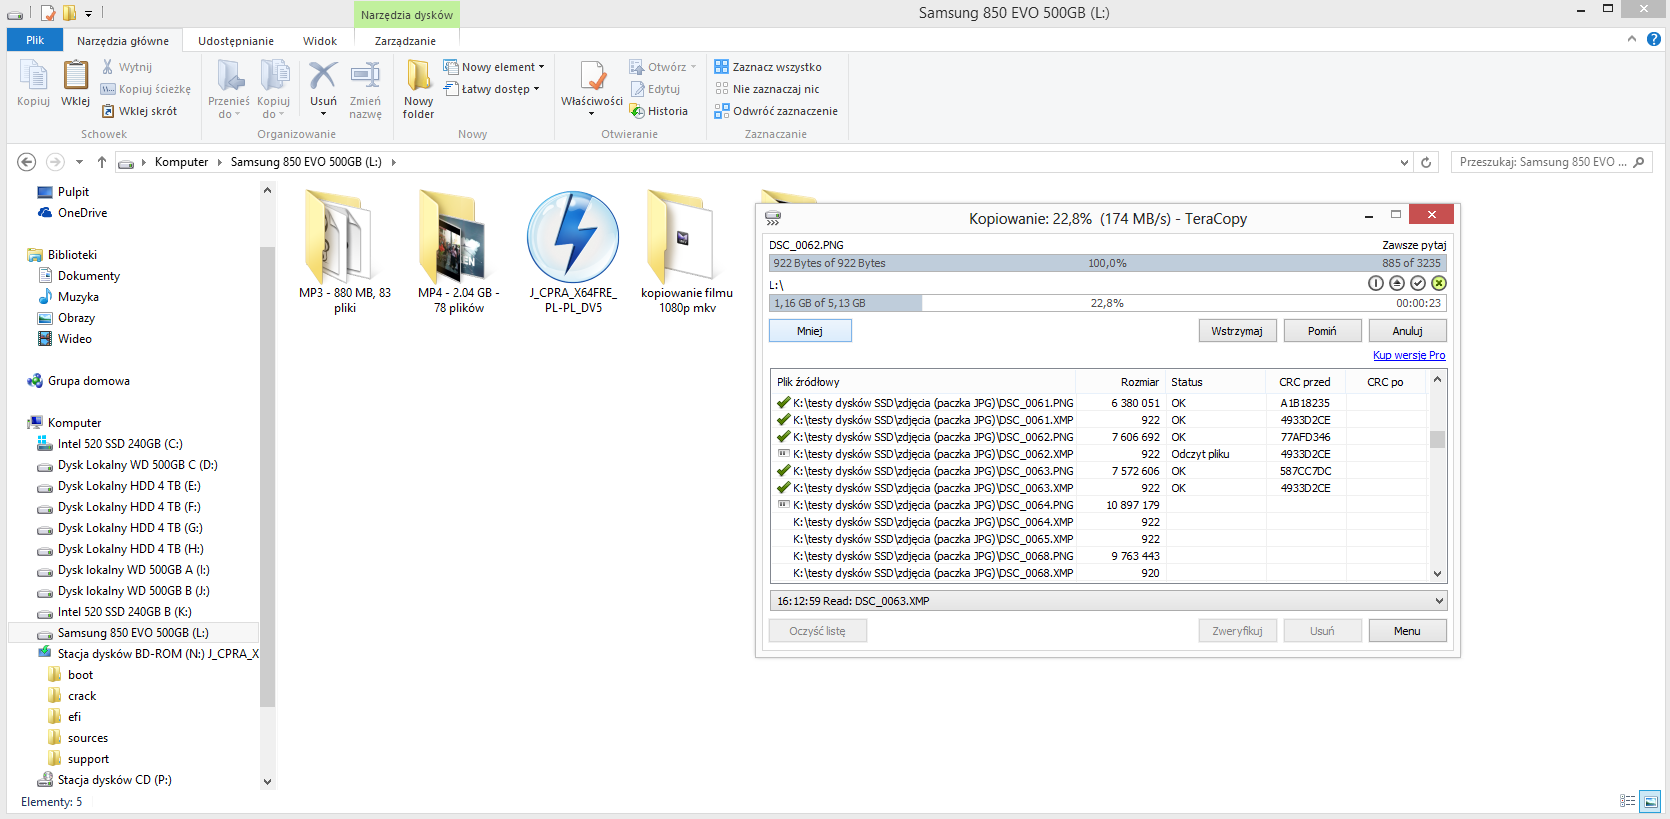This screenshot has width=1670, height=819.
Task: Collapse the ribbon with the chevron
Action: click(1632, 39)
